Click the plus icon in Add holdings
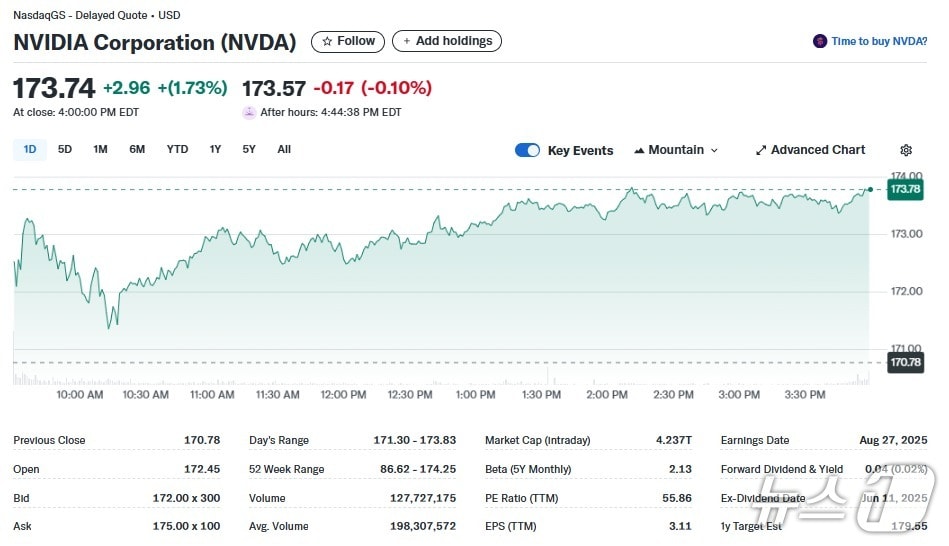 [x=406, y=41]
